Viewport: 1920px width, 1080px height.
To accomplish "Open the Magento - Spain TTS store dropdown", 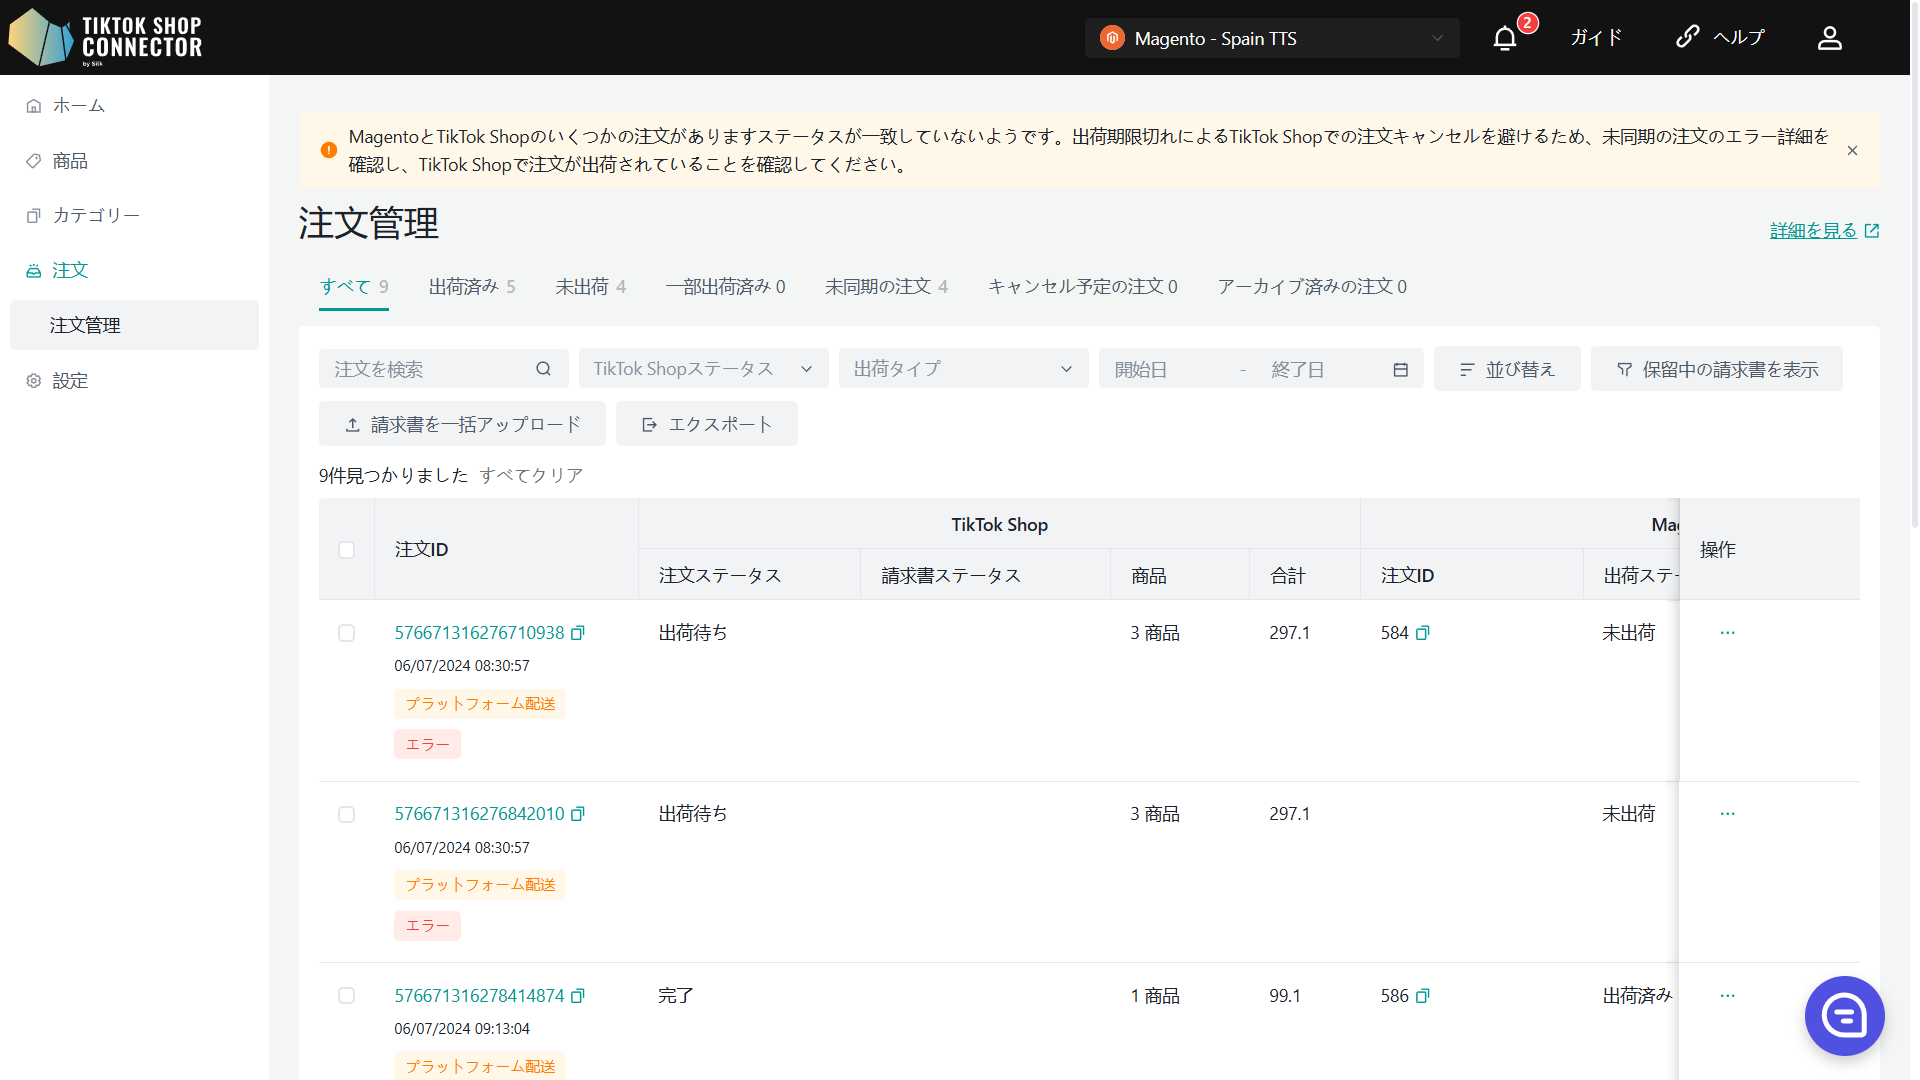I will pyautogui.click(x=1272, y=38).
